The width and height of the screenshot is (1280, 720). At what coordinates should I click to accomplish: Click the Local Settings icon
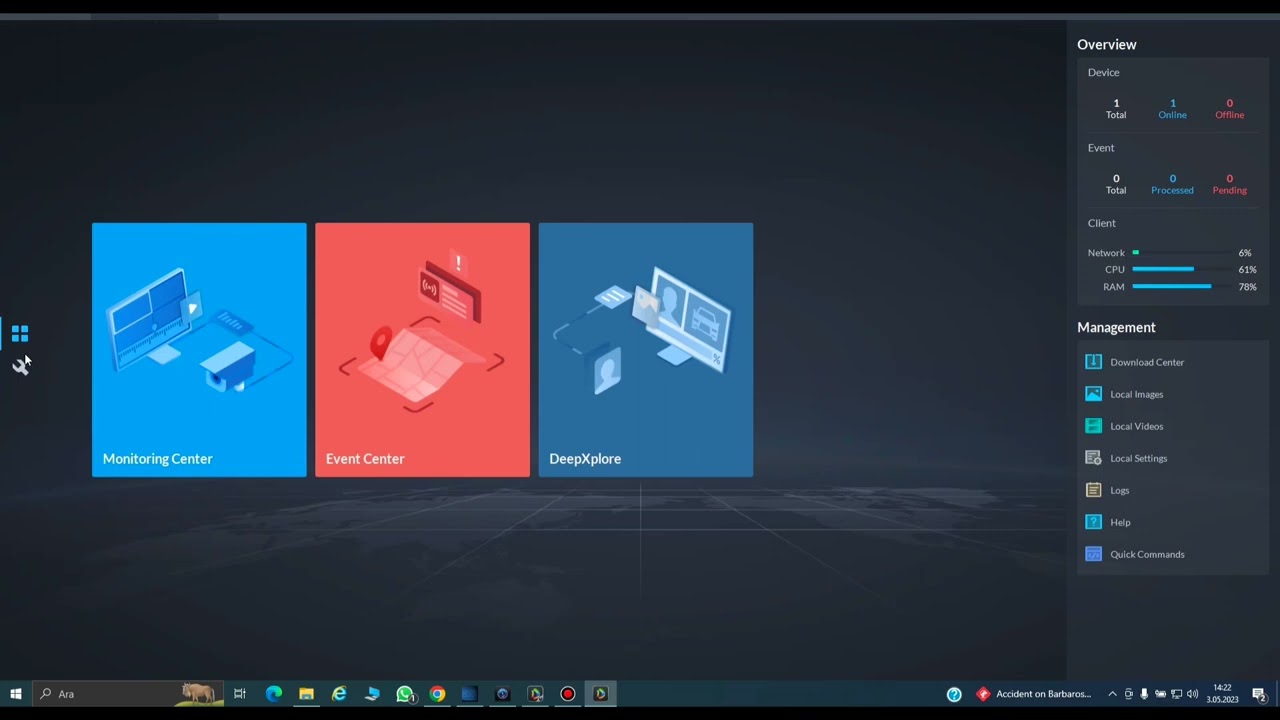1093,458
